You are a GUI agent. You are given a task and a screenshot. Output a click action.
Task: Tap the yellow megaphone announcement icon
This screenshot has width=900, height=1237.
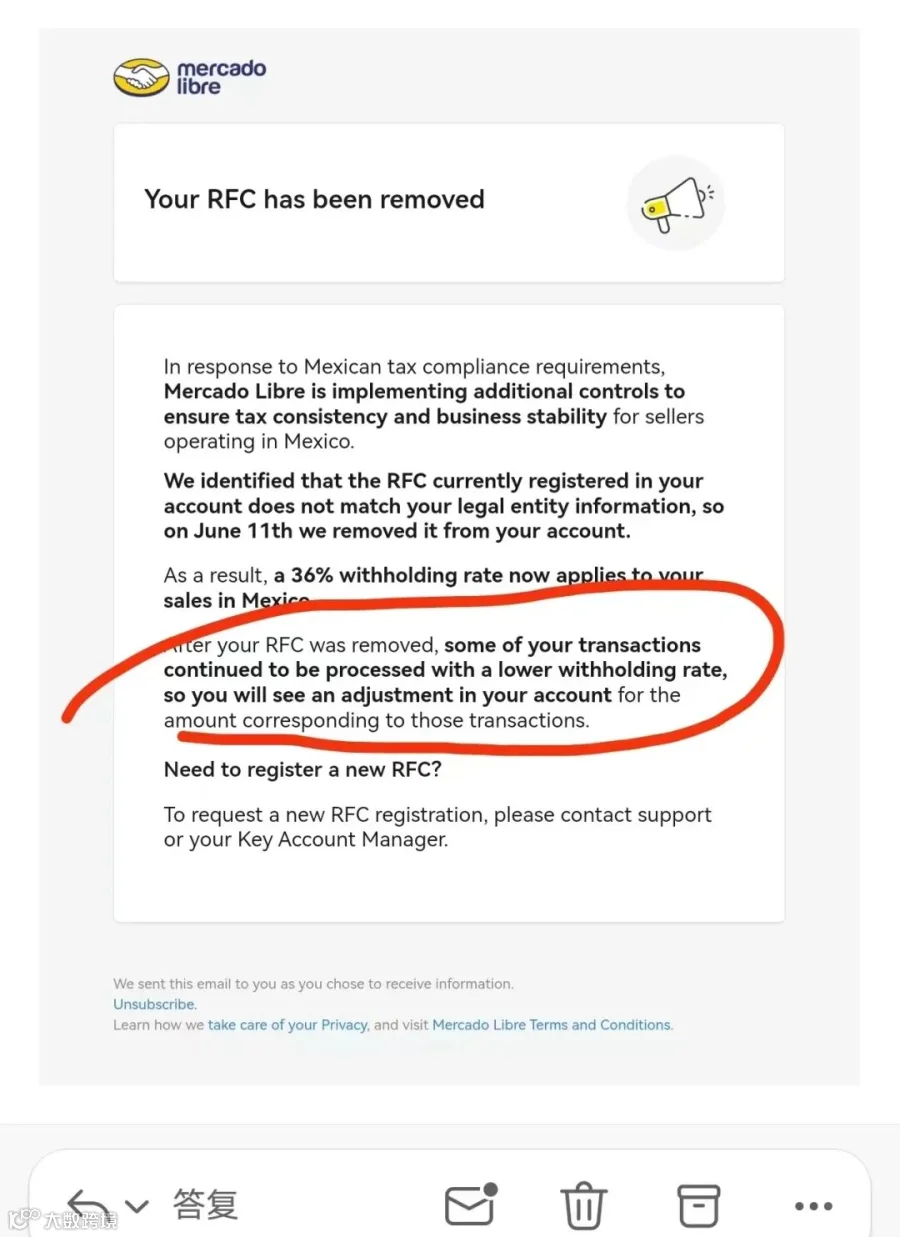click(676, 203)
